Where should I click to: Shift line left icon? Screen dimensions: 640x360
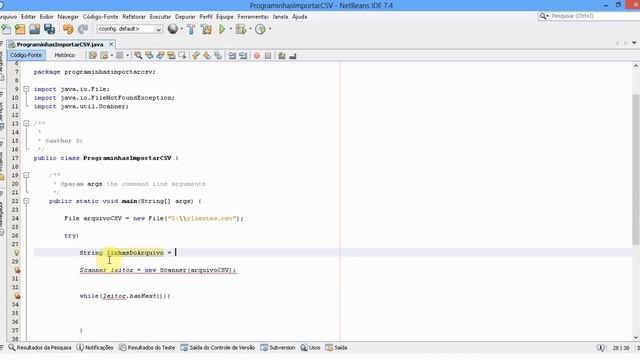(x=232, y=56)
